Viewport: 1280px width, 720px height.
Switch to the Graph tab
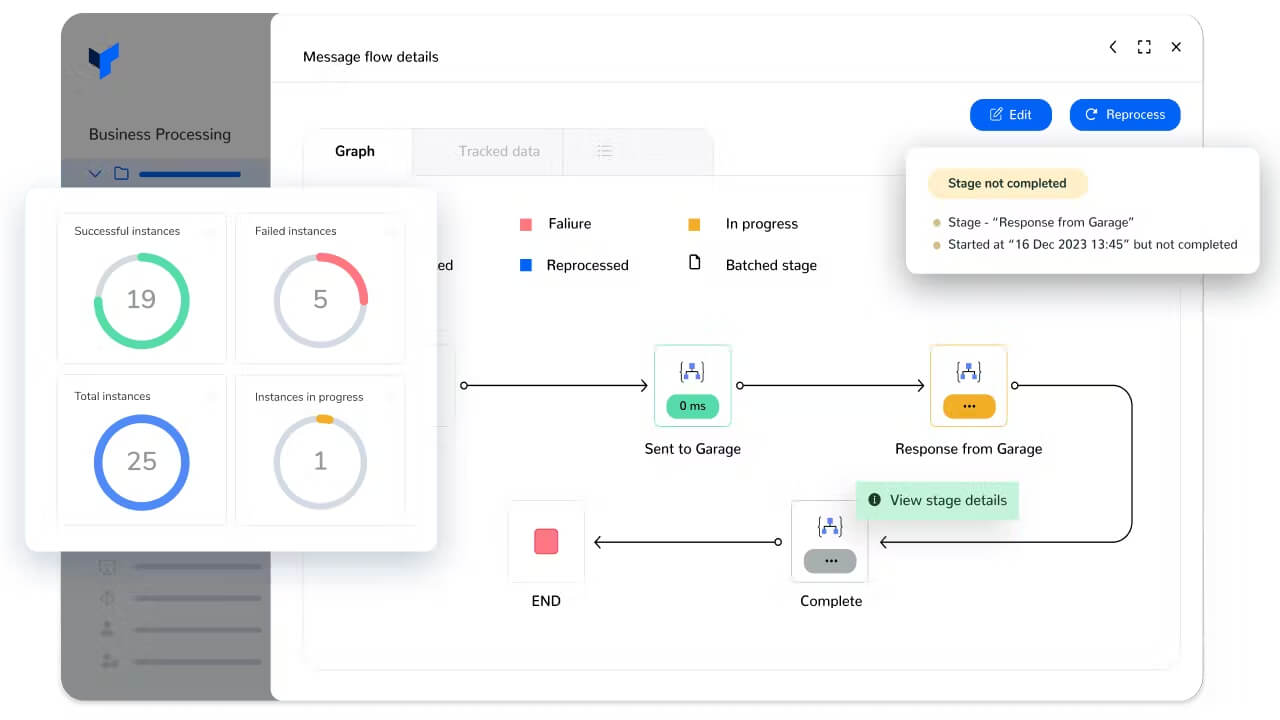point(355,151)
